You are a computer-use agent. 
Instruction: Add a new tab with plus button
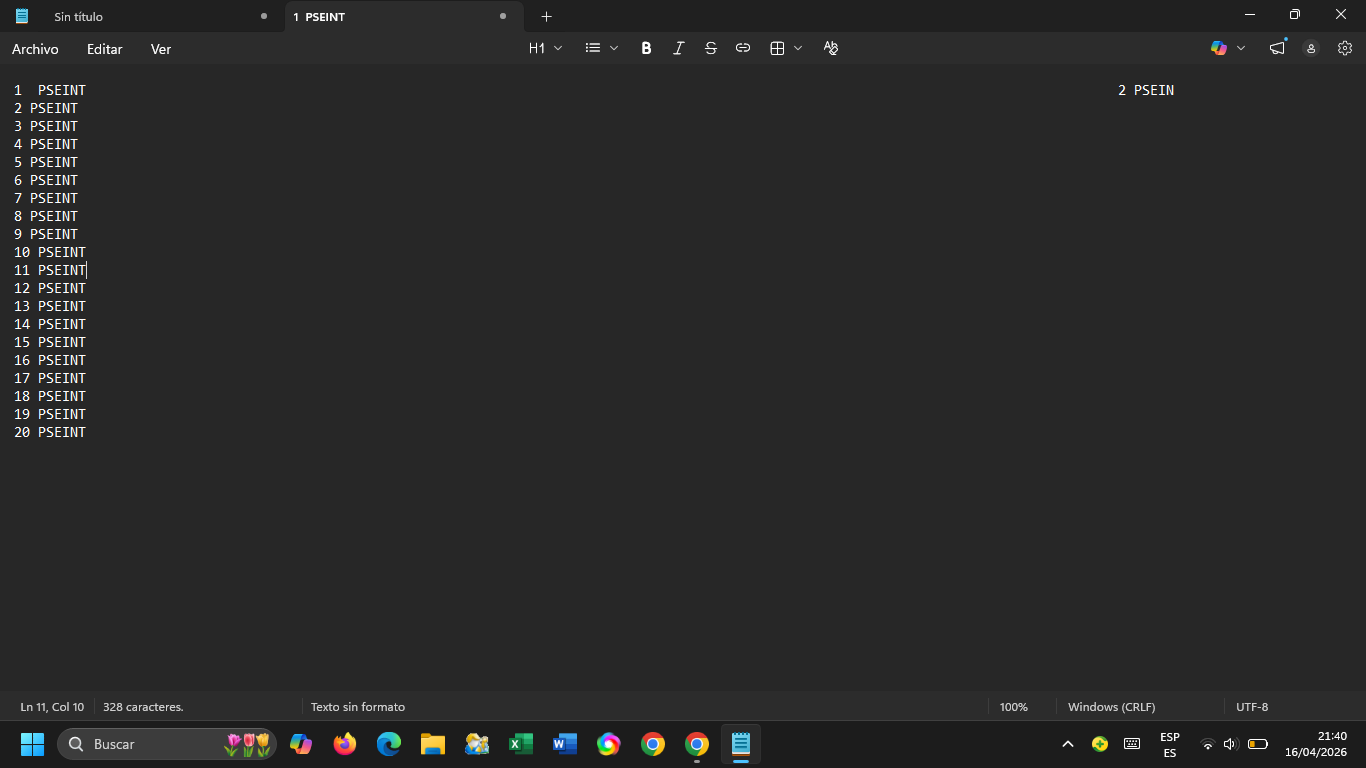pos(546,16)
